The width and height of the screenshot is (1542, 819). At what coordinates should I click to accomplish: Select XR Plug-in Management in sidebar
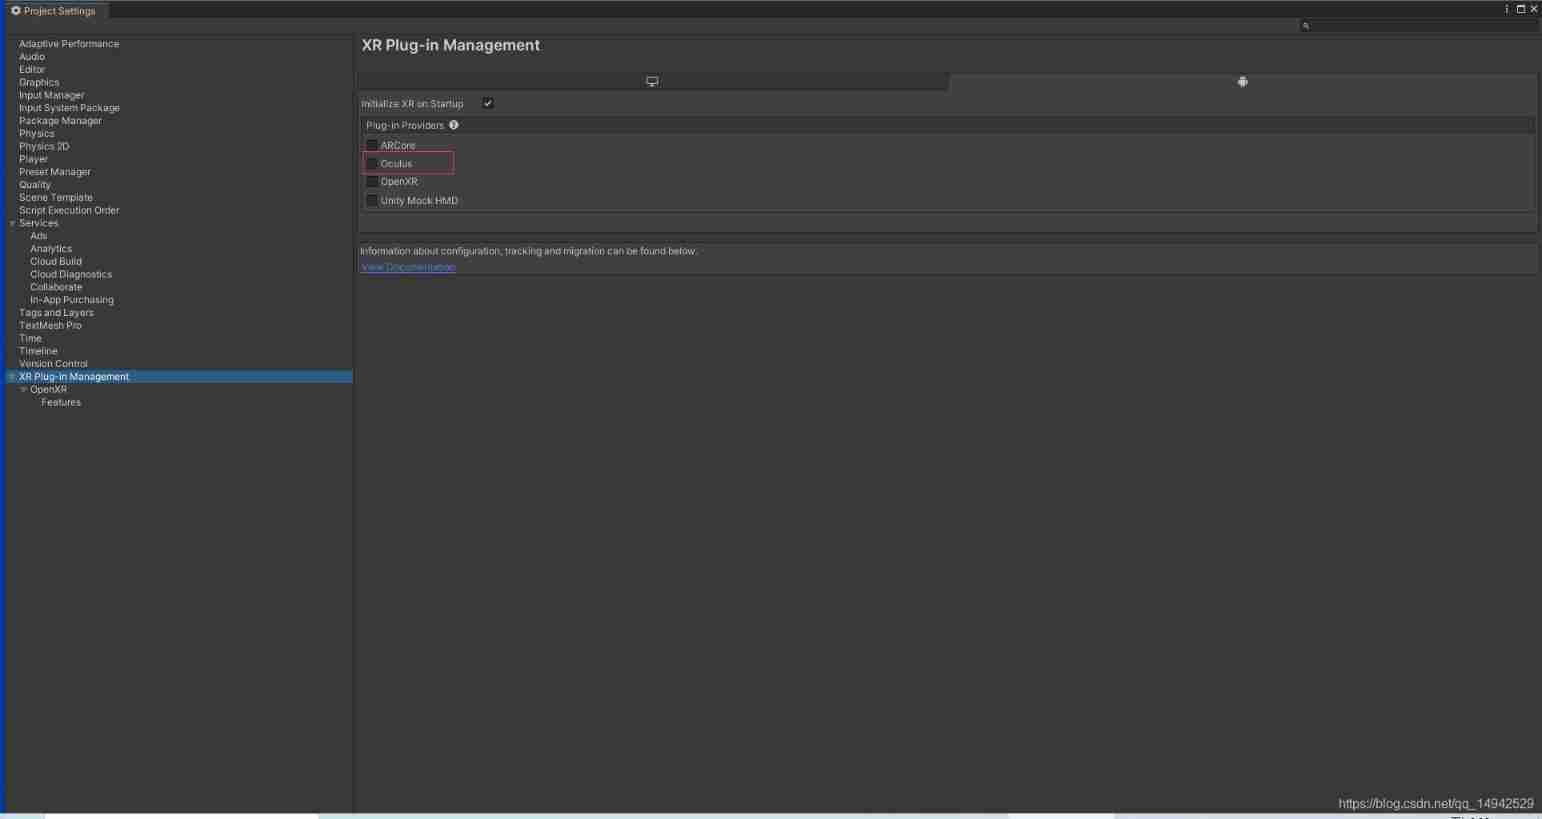click(74, 377)
